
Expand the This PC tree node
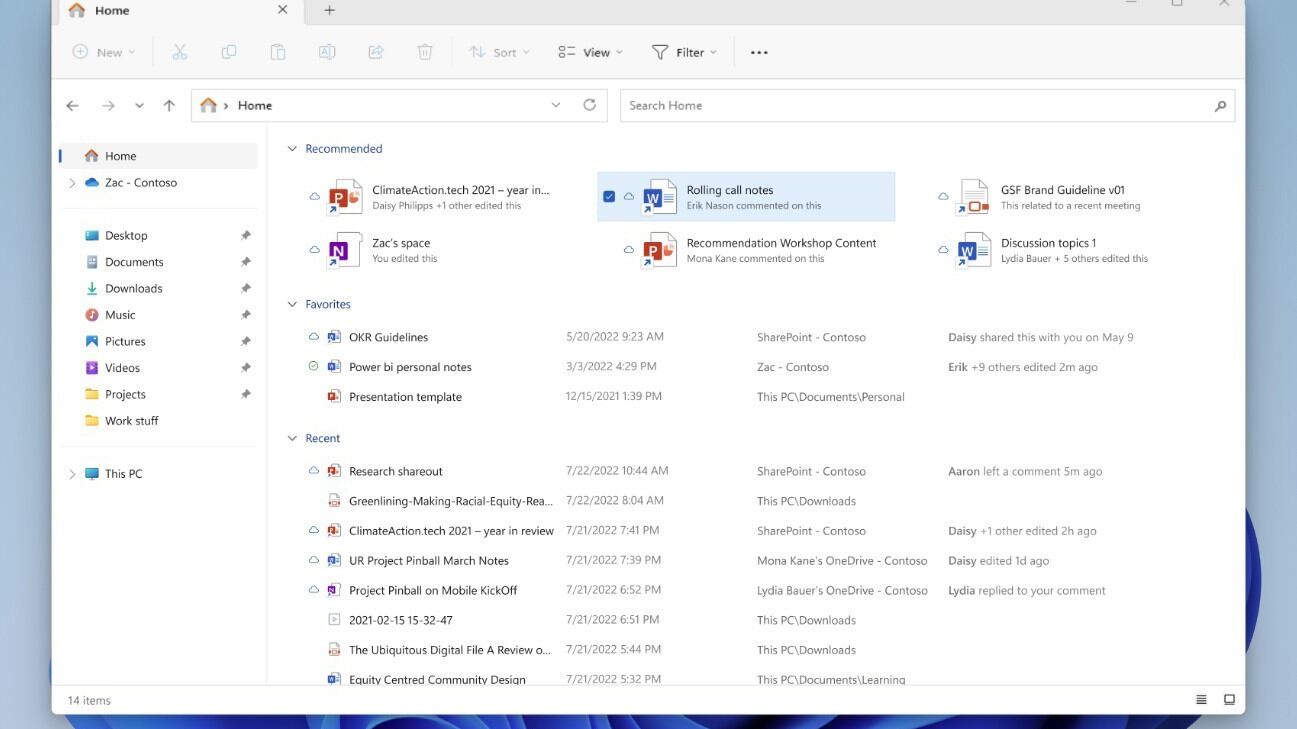[72, 474]
